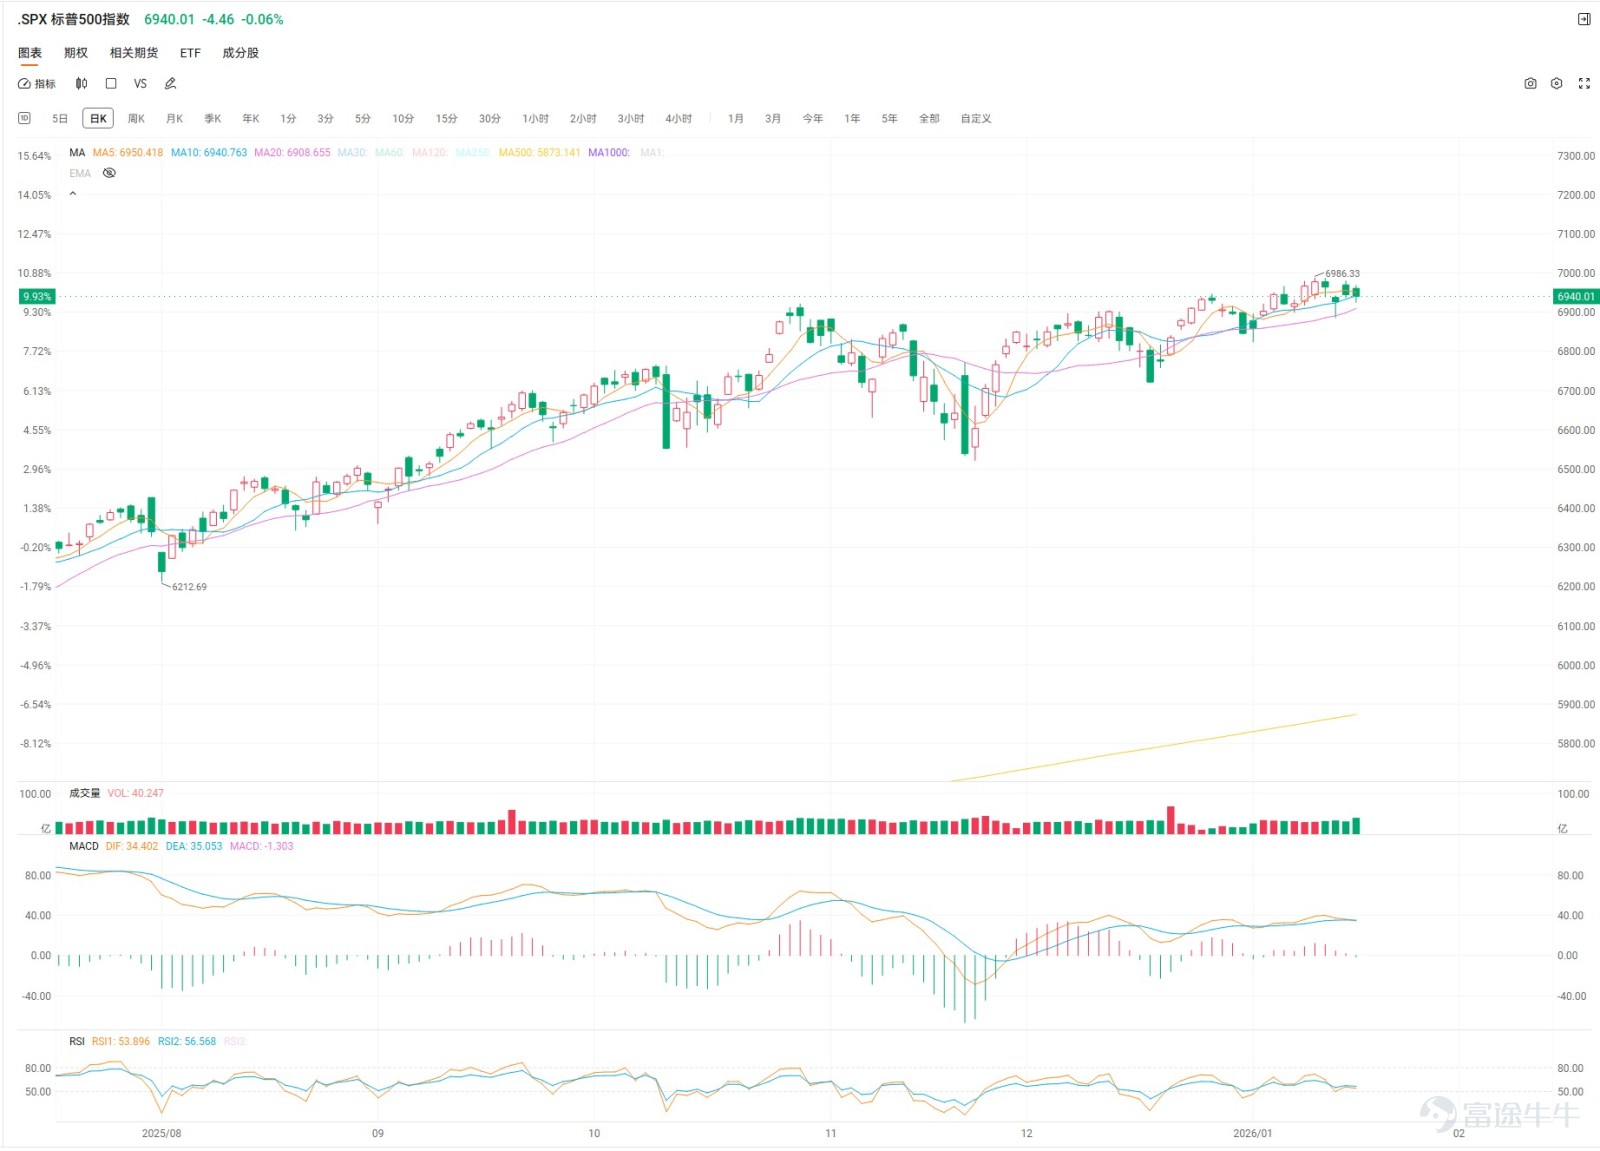This screenshot has width=1600, height=1151.
Task: Click the 6986.33 high price label
Action: (1342, 273)
